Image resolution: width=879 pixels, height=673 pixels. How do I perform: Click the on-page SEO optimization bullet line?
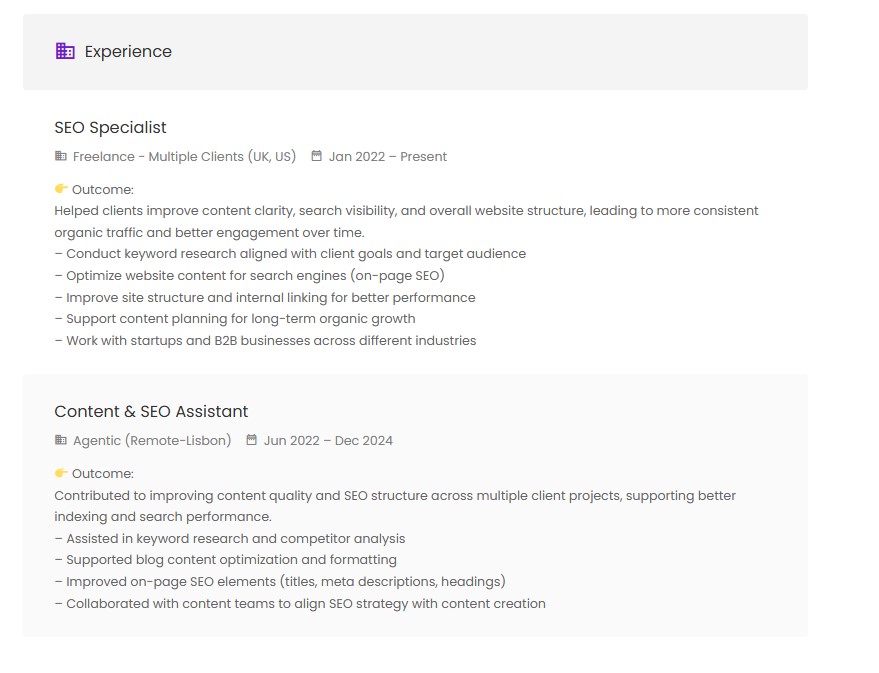click(x=250, y=276)
